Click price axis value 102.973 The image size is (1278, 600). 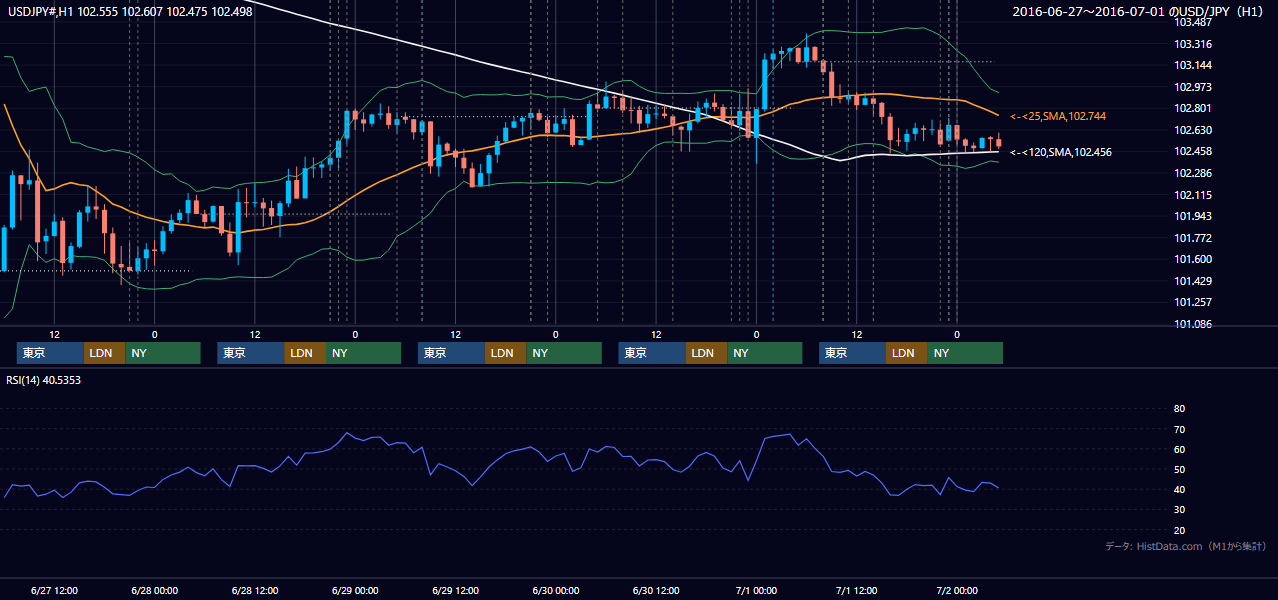click(x=1193, y=87)
